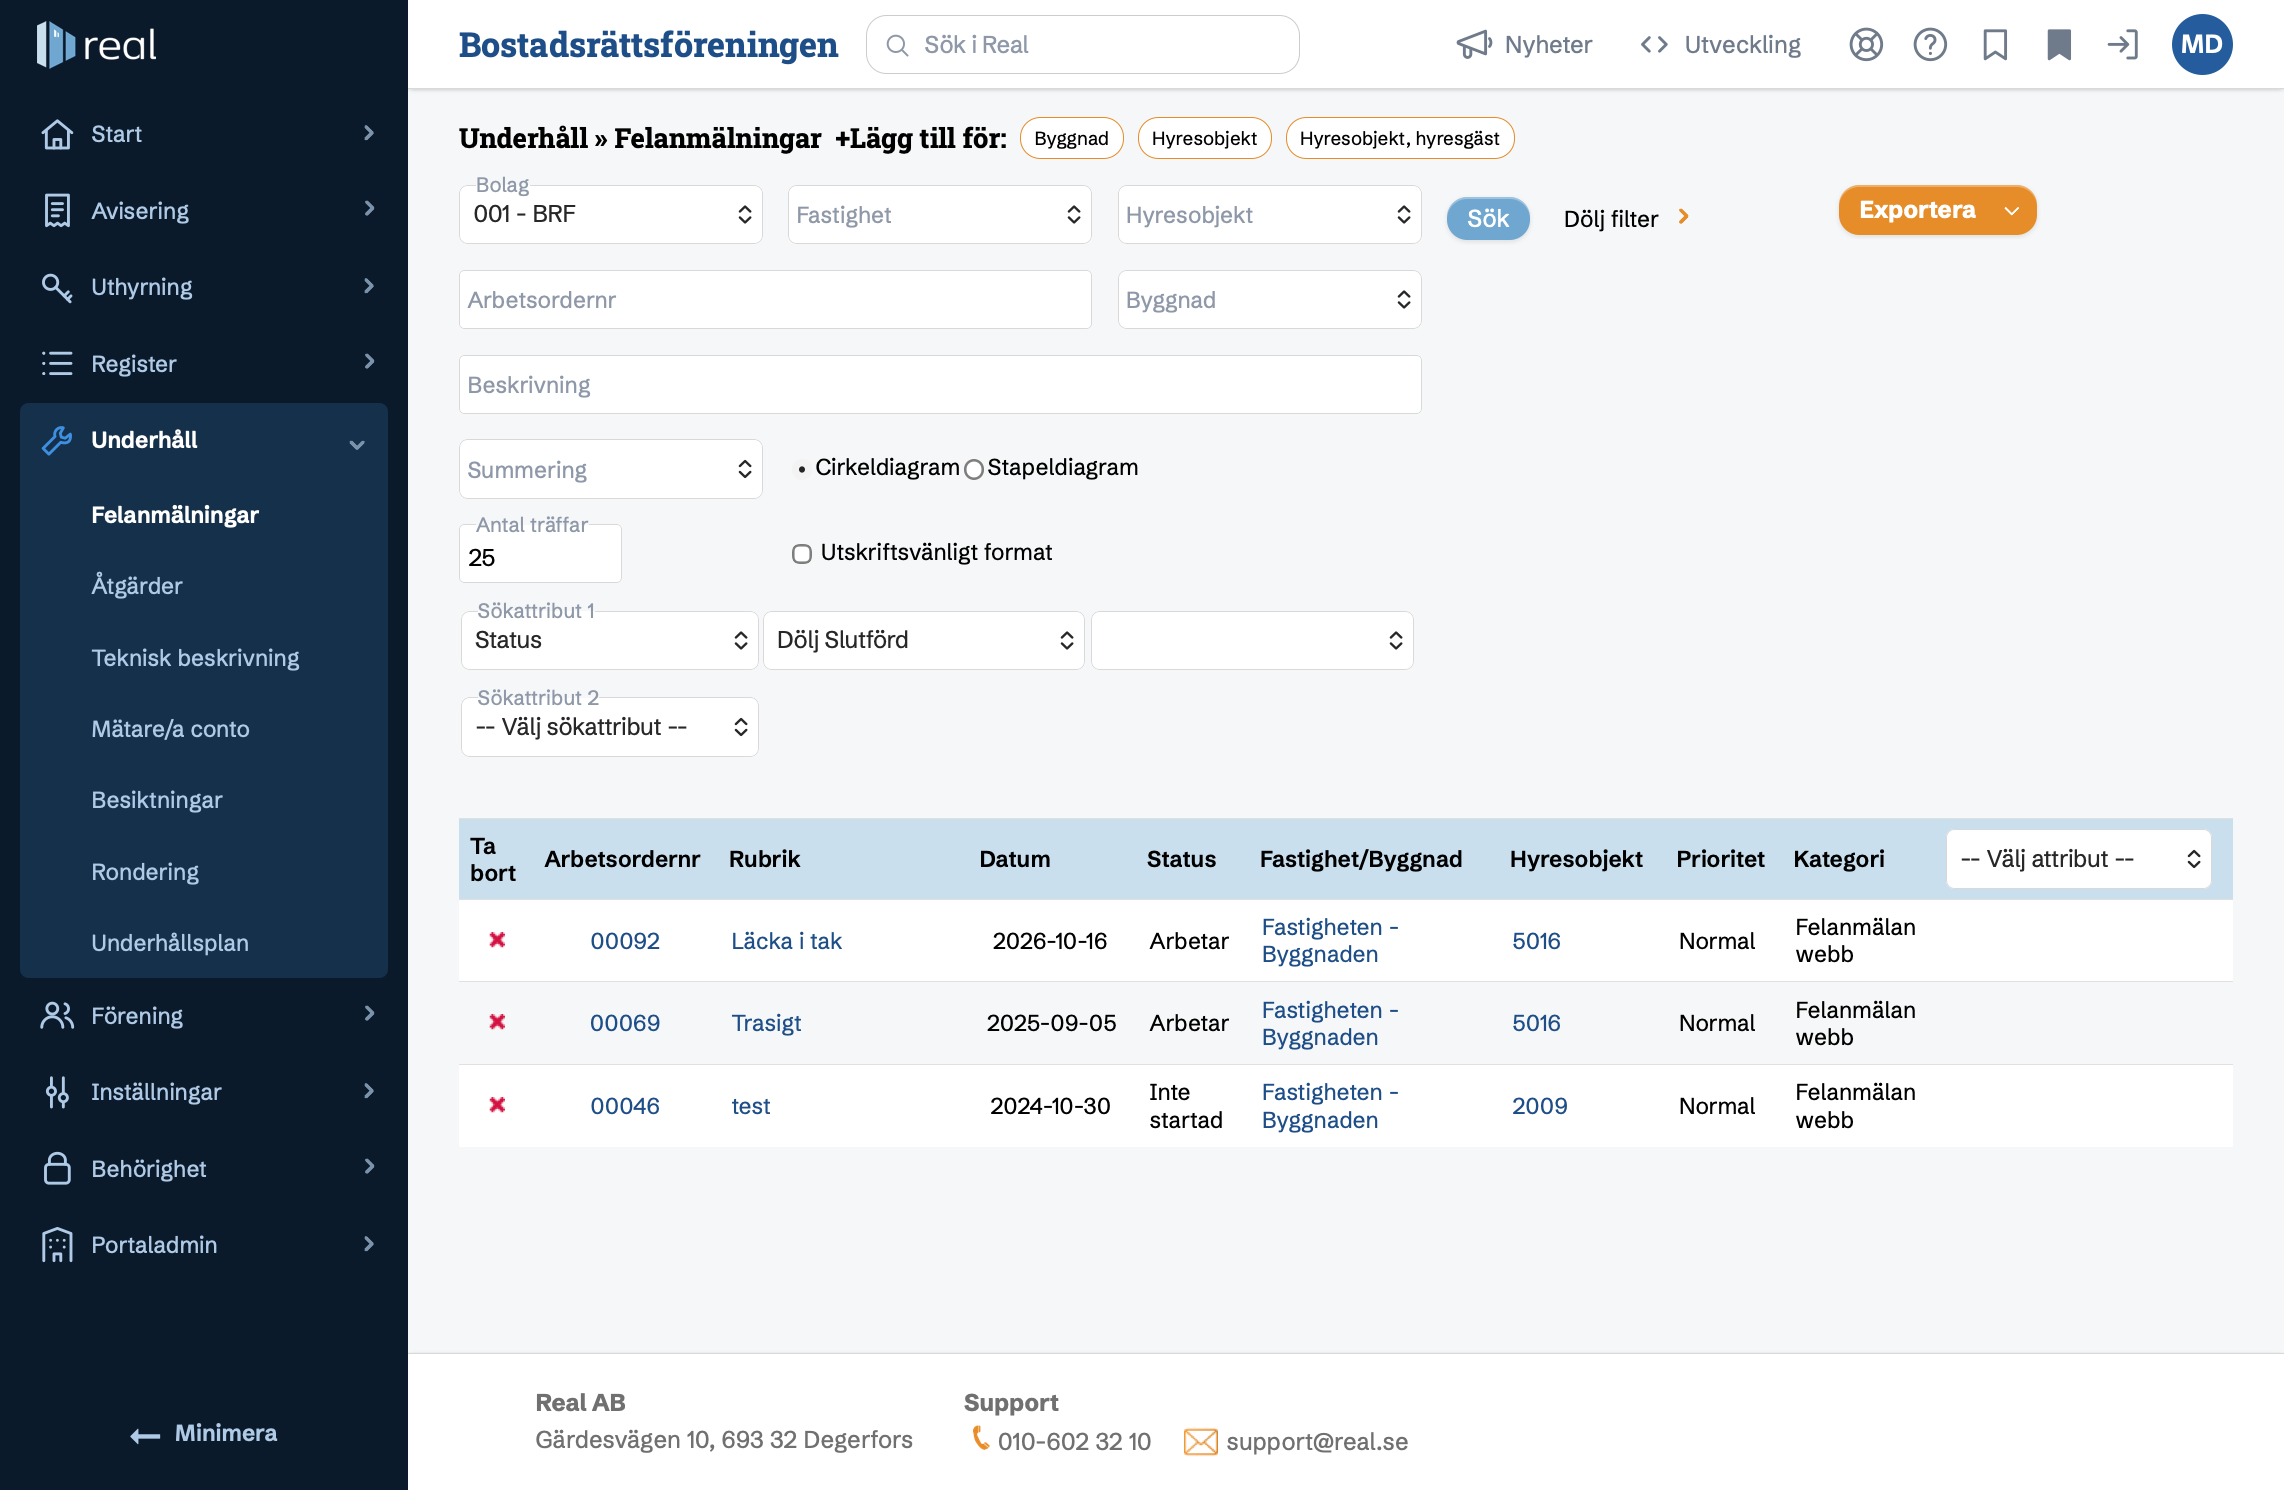Open Underhållsplan in the sidebar
The image size is (2284, 1490).
tap(170, 943)
